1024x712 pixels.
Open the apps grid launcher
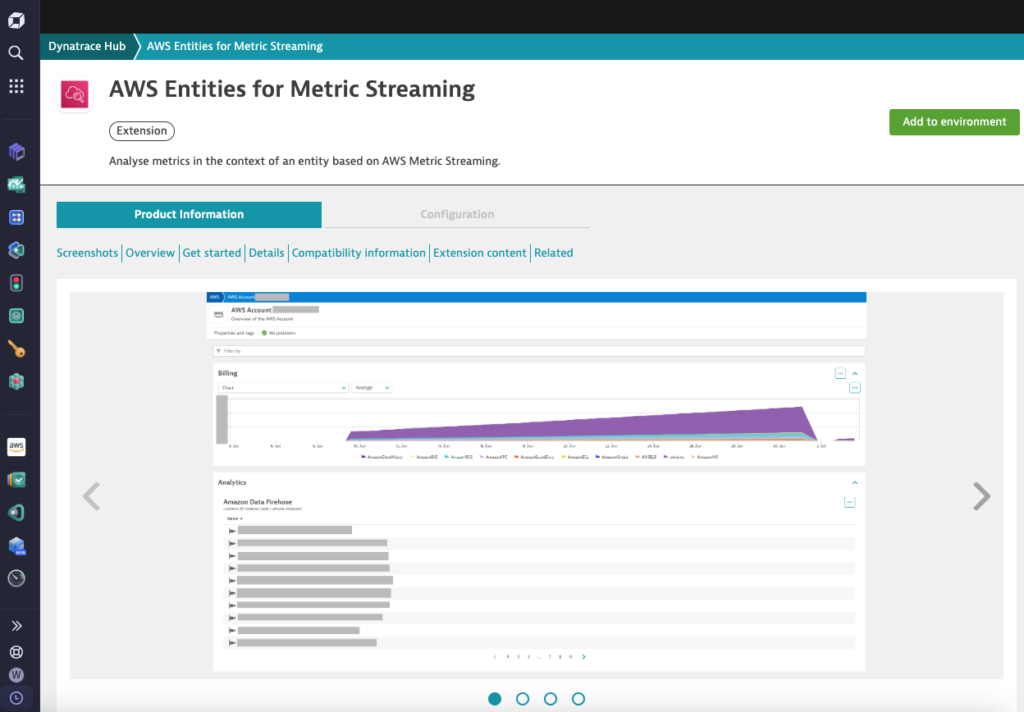[x=16, y=86]
